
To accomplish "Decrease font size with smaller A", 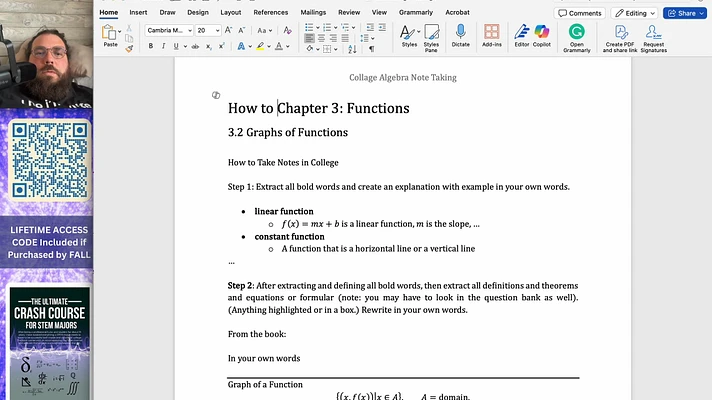I will click(x=242, y=30).
